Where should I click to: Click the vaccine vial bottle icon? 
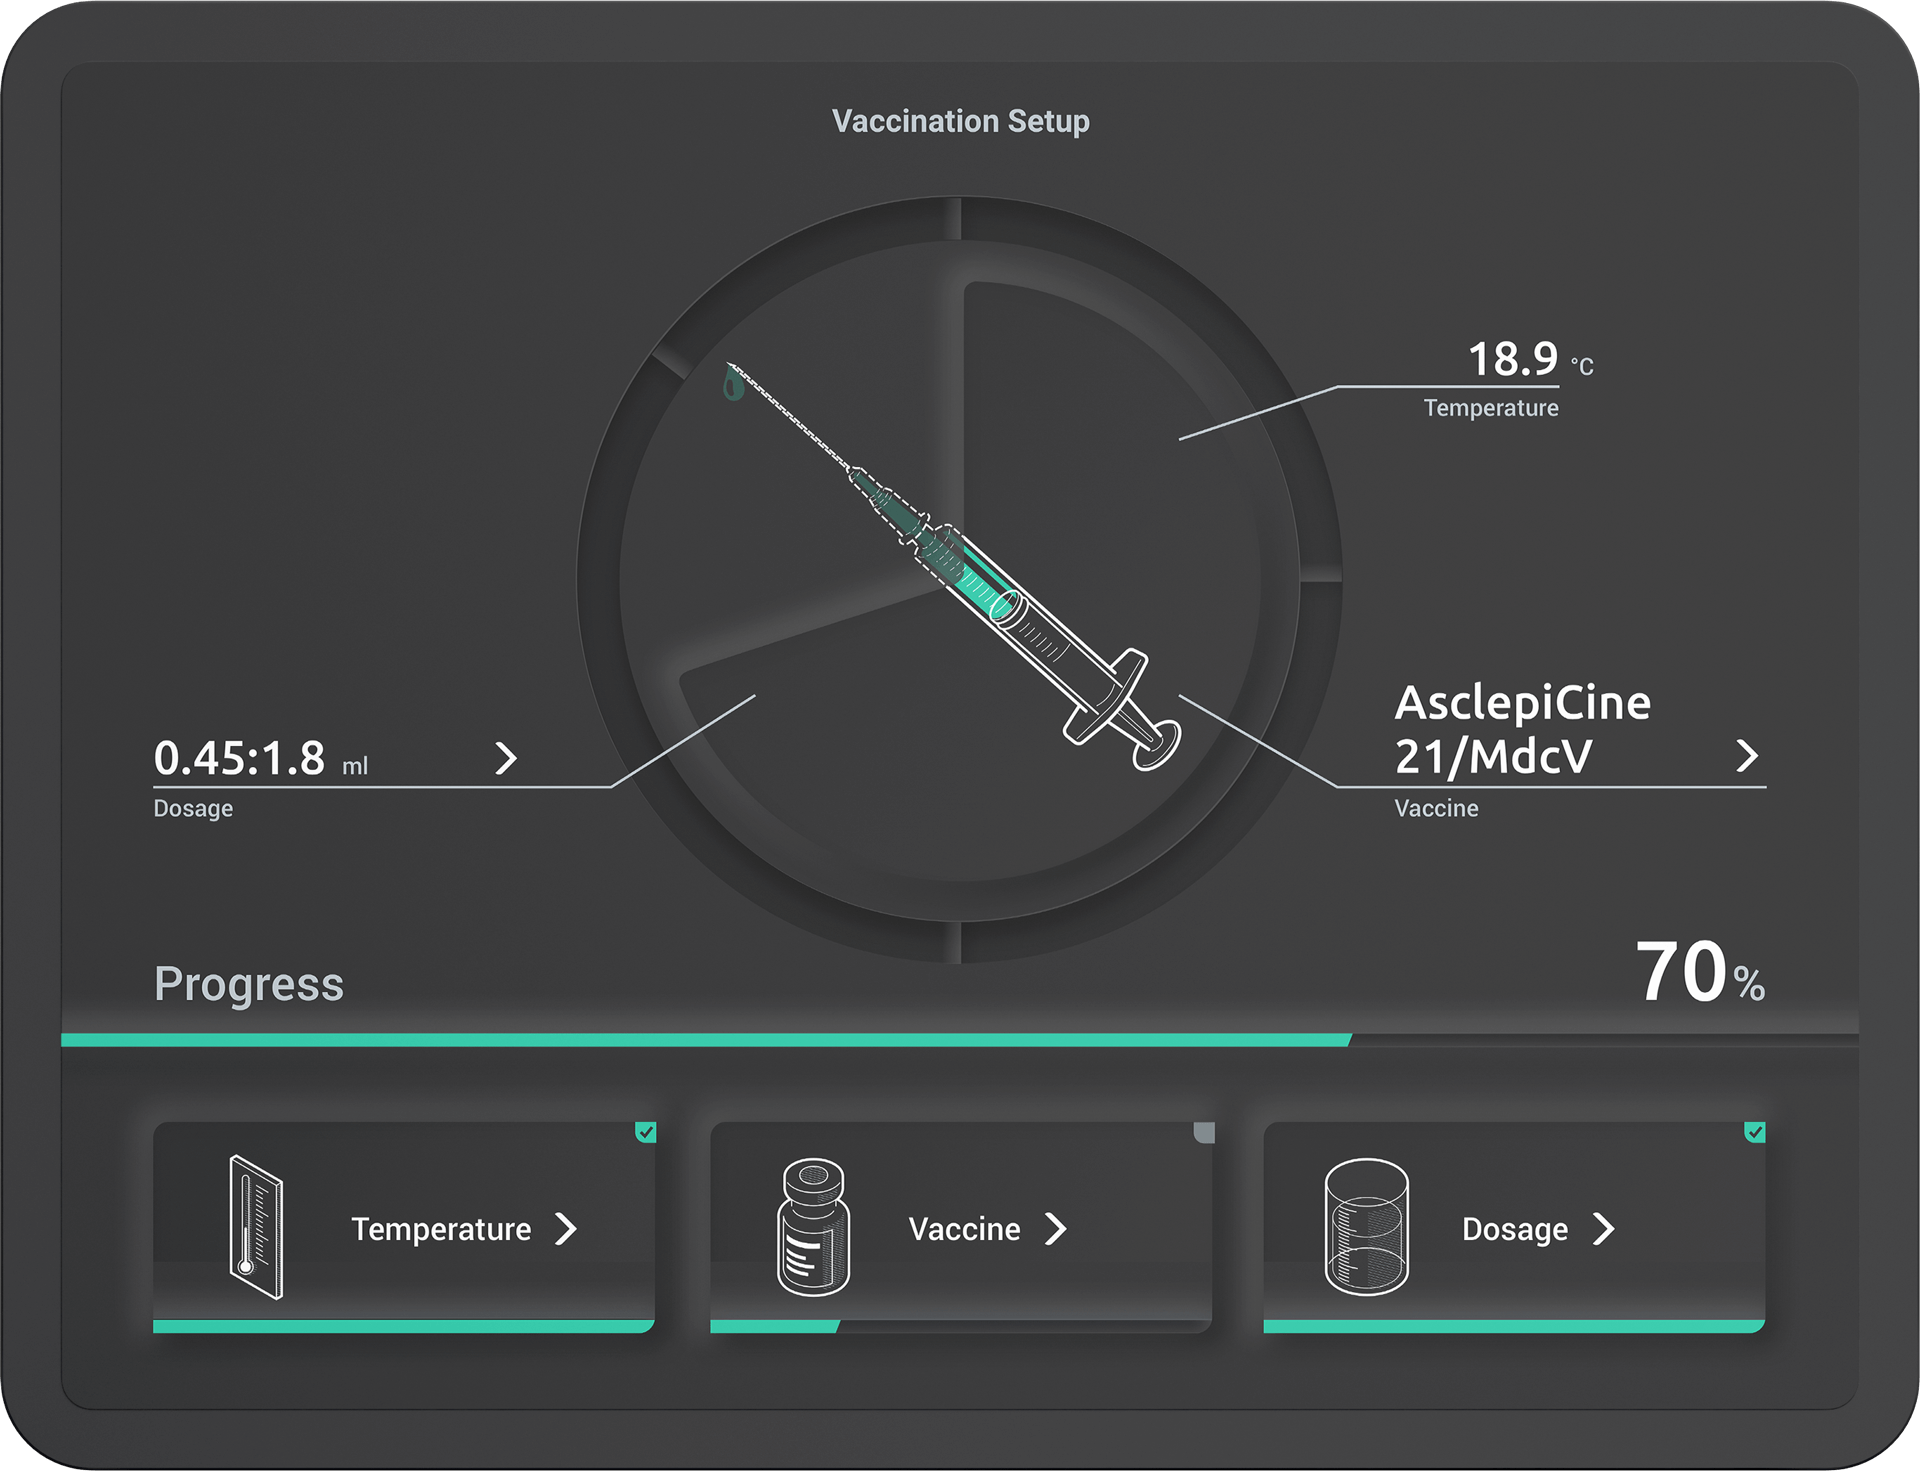[x=813, y=1227]
